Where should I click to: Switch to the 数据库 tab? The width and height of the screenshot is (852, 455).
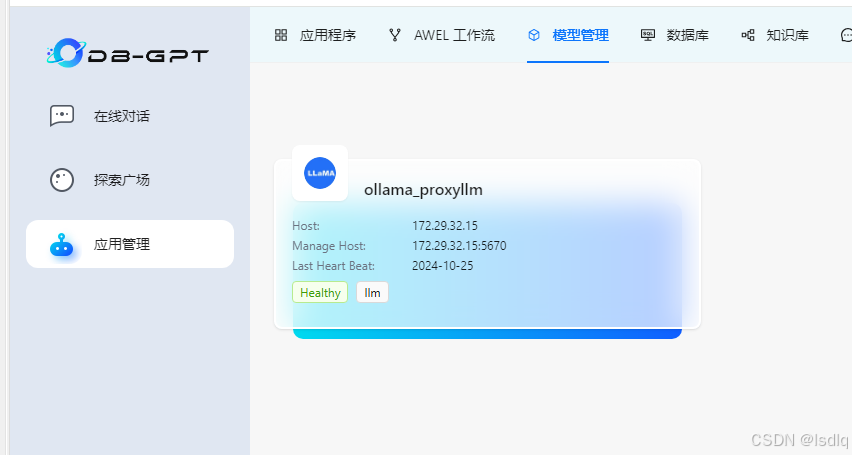pyautogui.click(x=675, y=35)
